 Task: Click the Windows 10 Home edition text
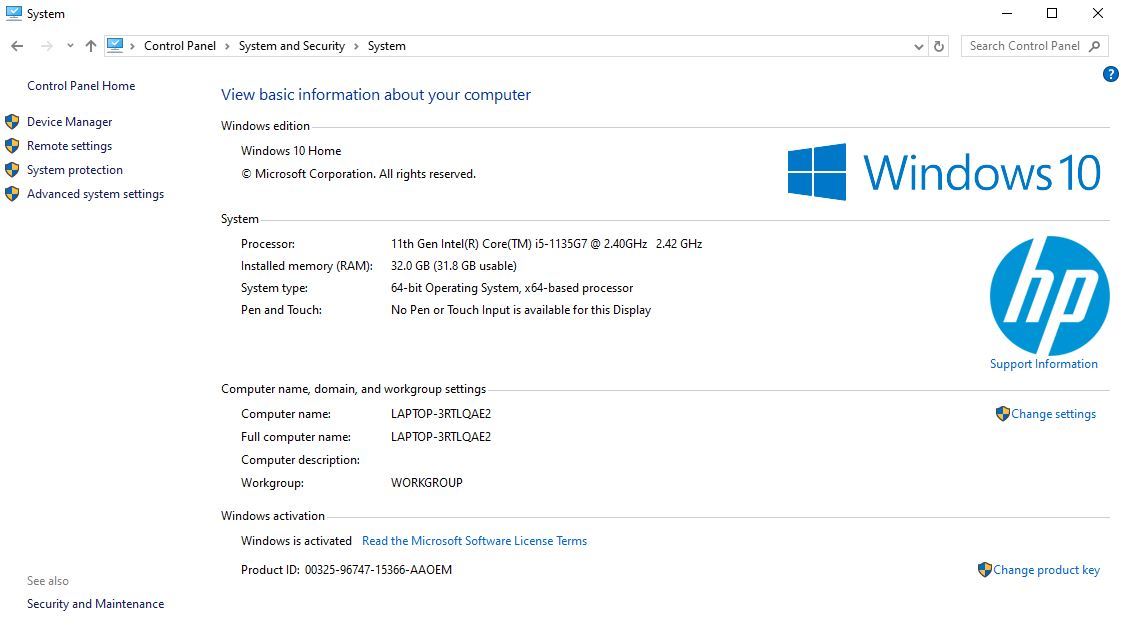(291, 151)
